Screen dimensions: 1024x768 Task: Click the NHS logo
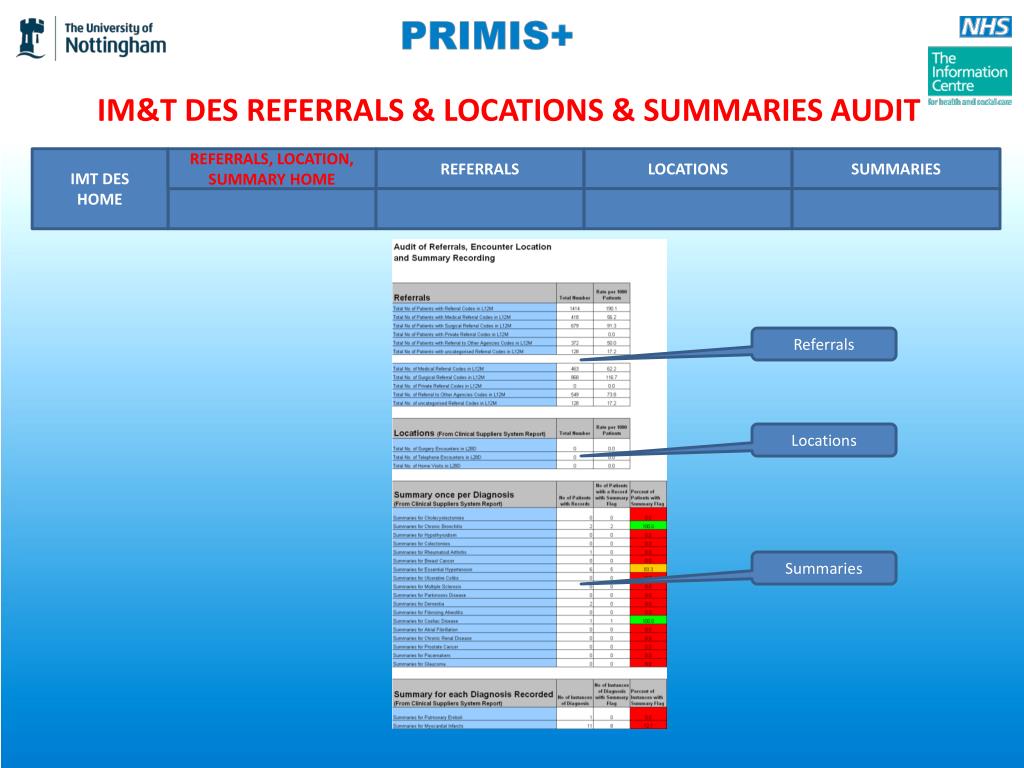coord(985,27)
